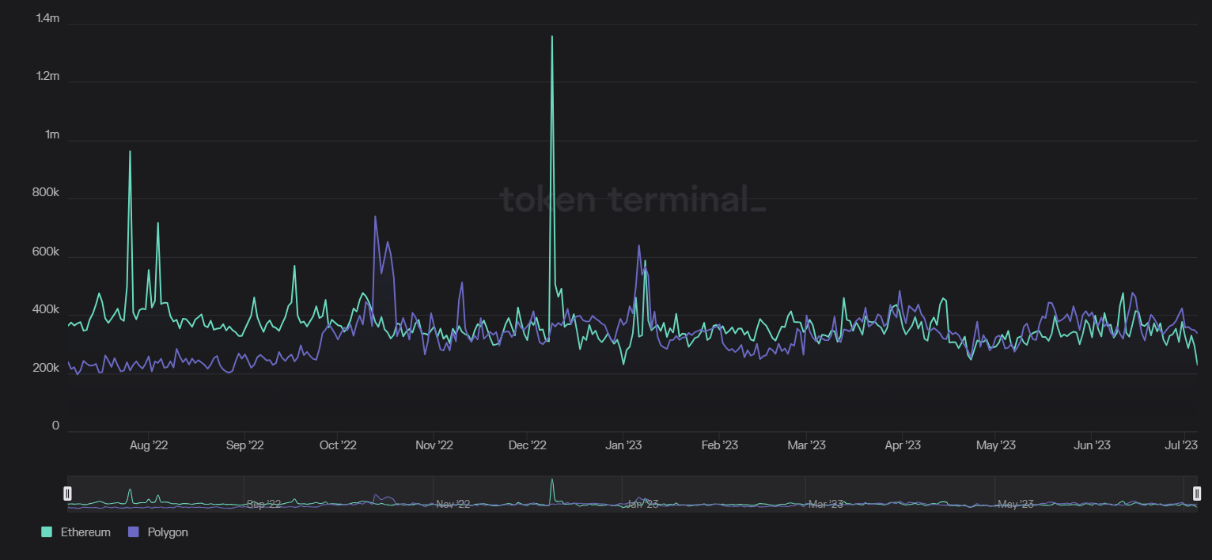The image size is (1212, 560).
Task: Toggle the Polygon series purple legend swatch
Action: 133,533
